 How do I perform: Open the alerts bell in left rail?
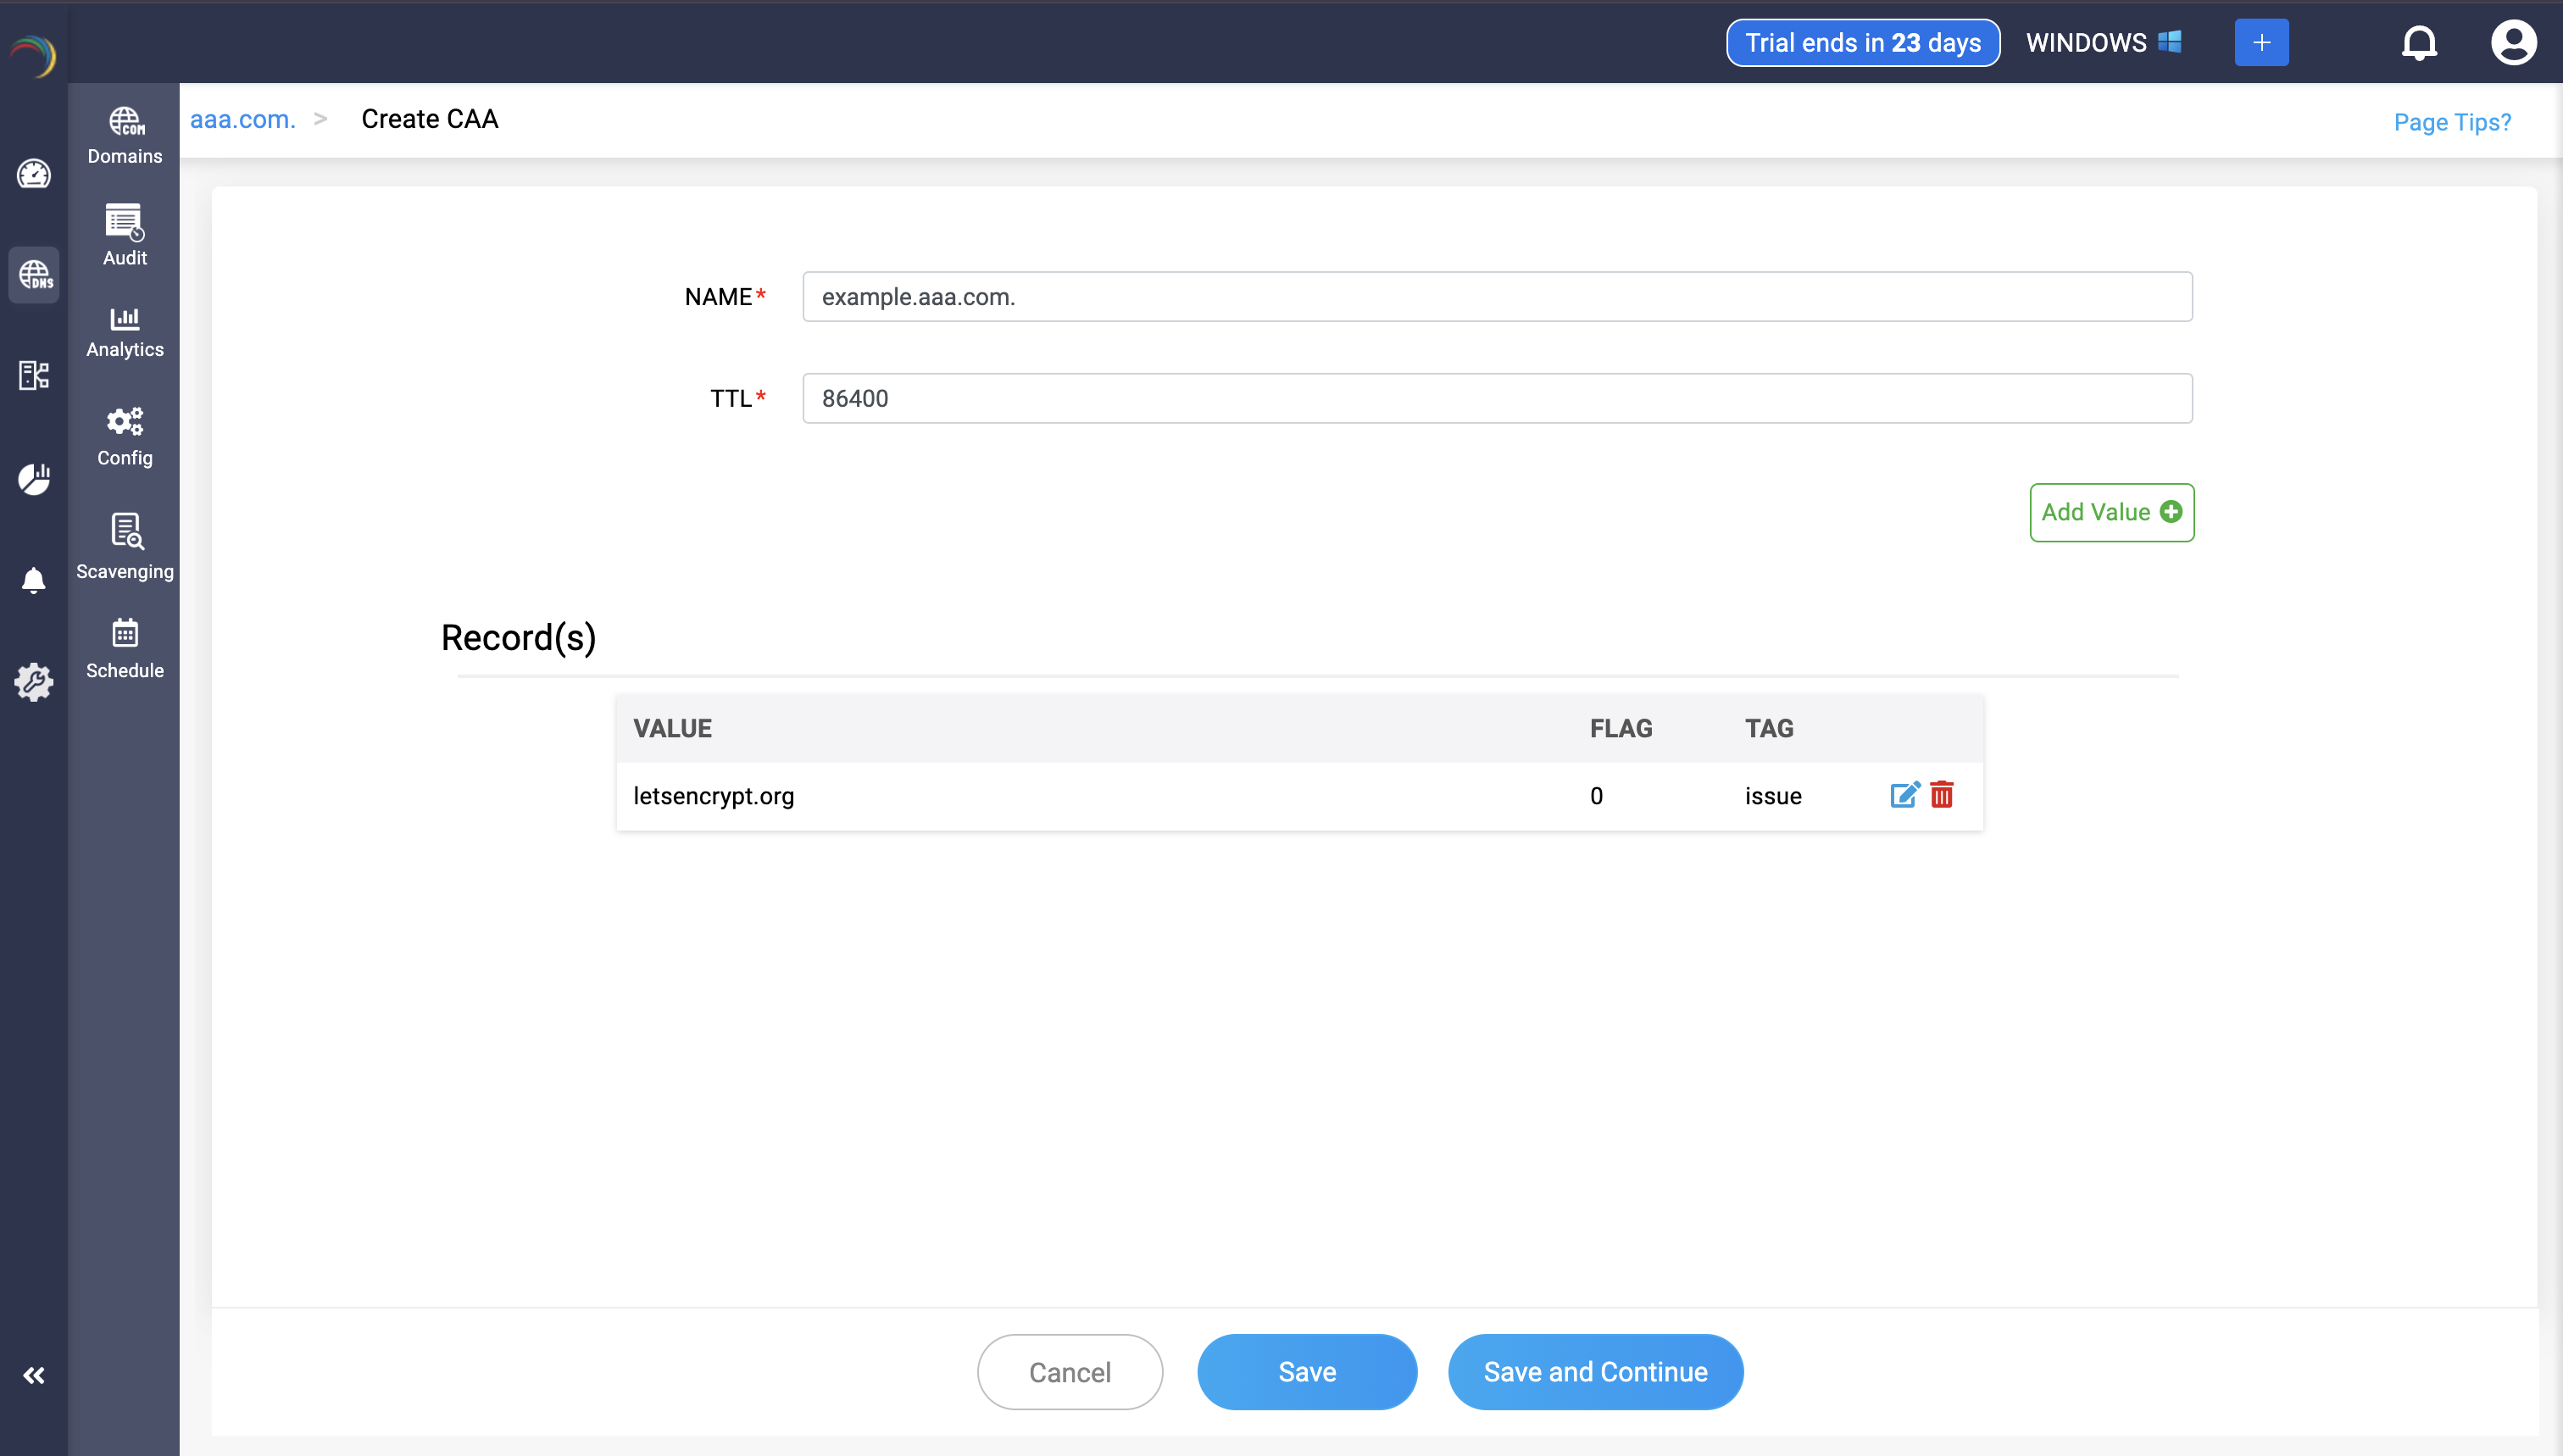tap(34, 580)
